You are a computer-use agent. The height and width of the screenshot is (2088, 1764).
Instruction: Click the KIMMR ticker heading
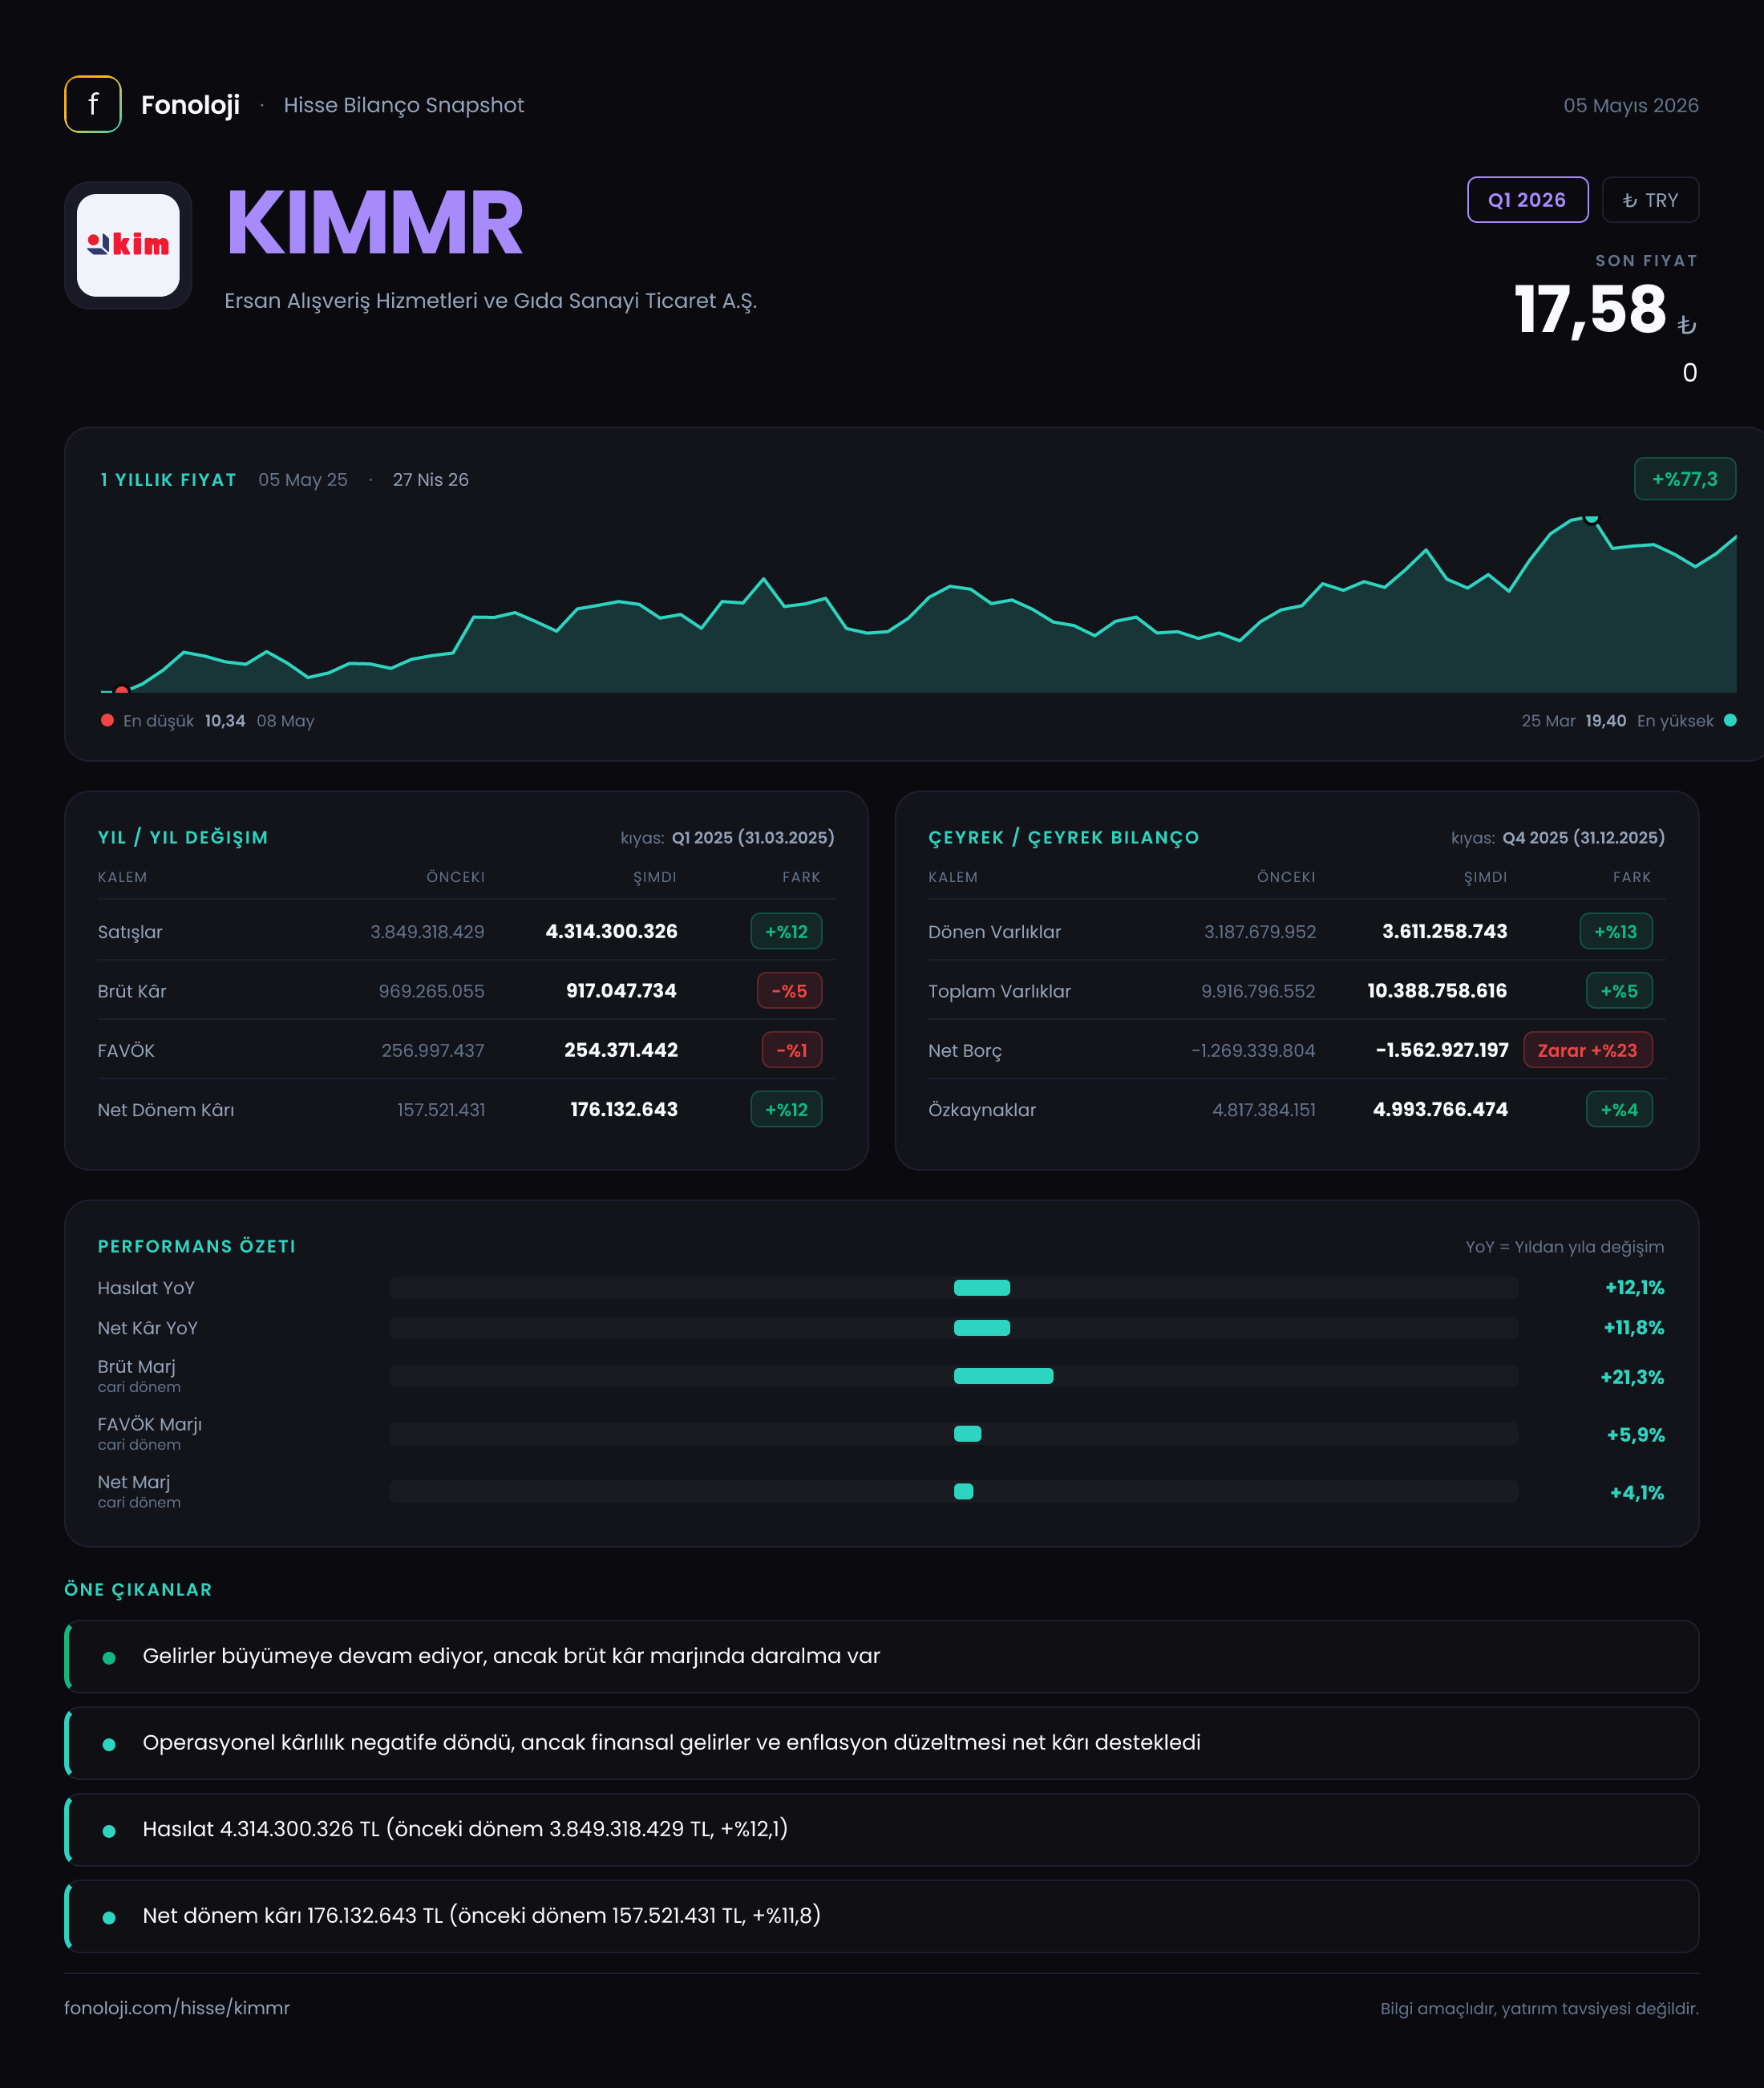(x=375, y=223)
